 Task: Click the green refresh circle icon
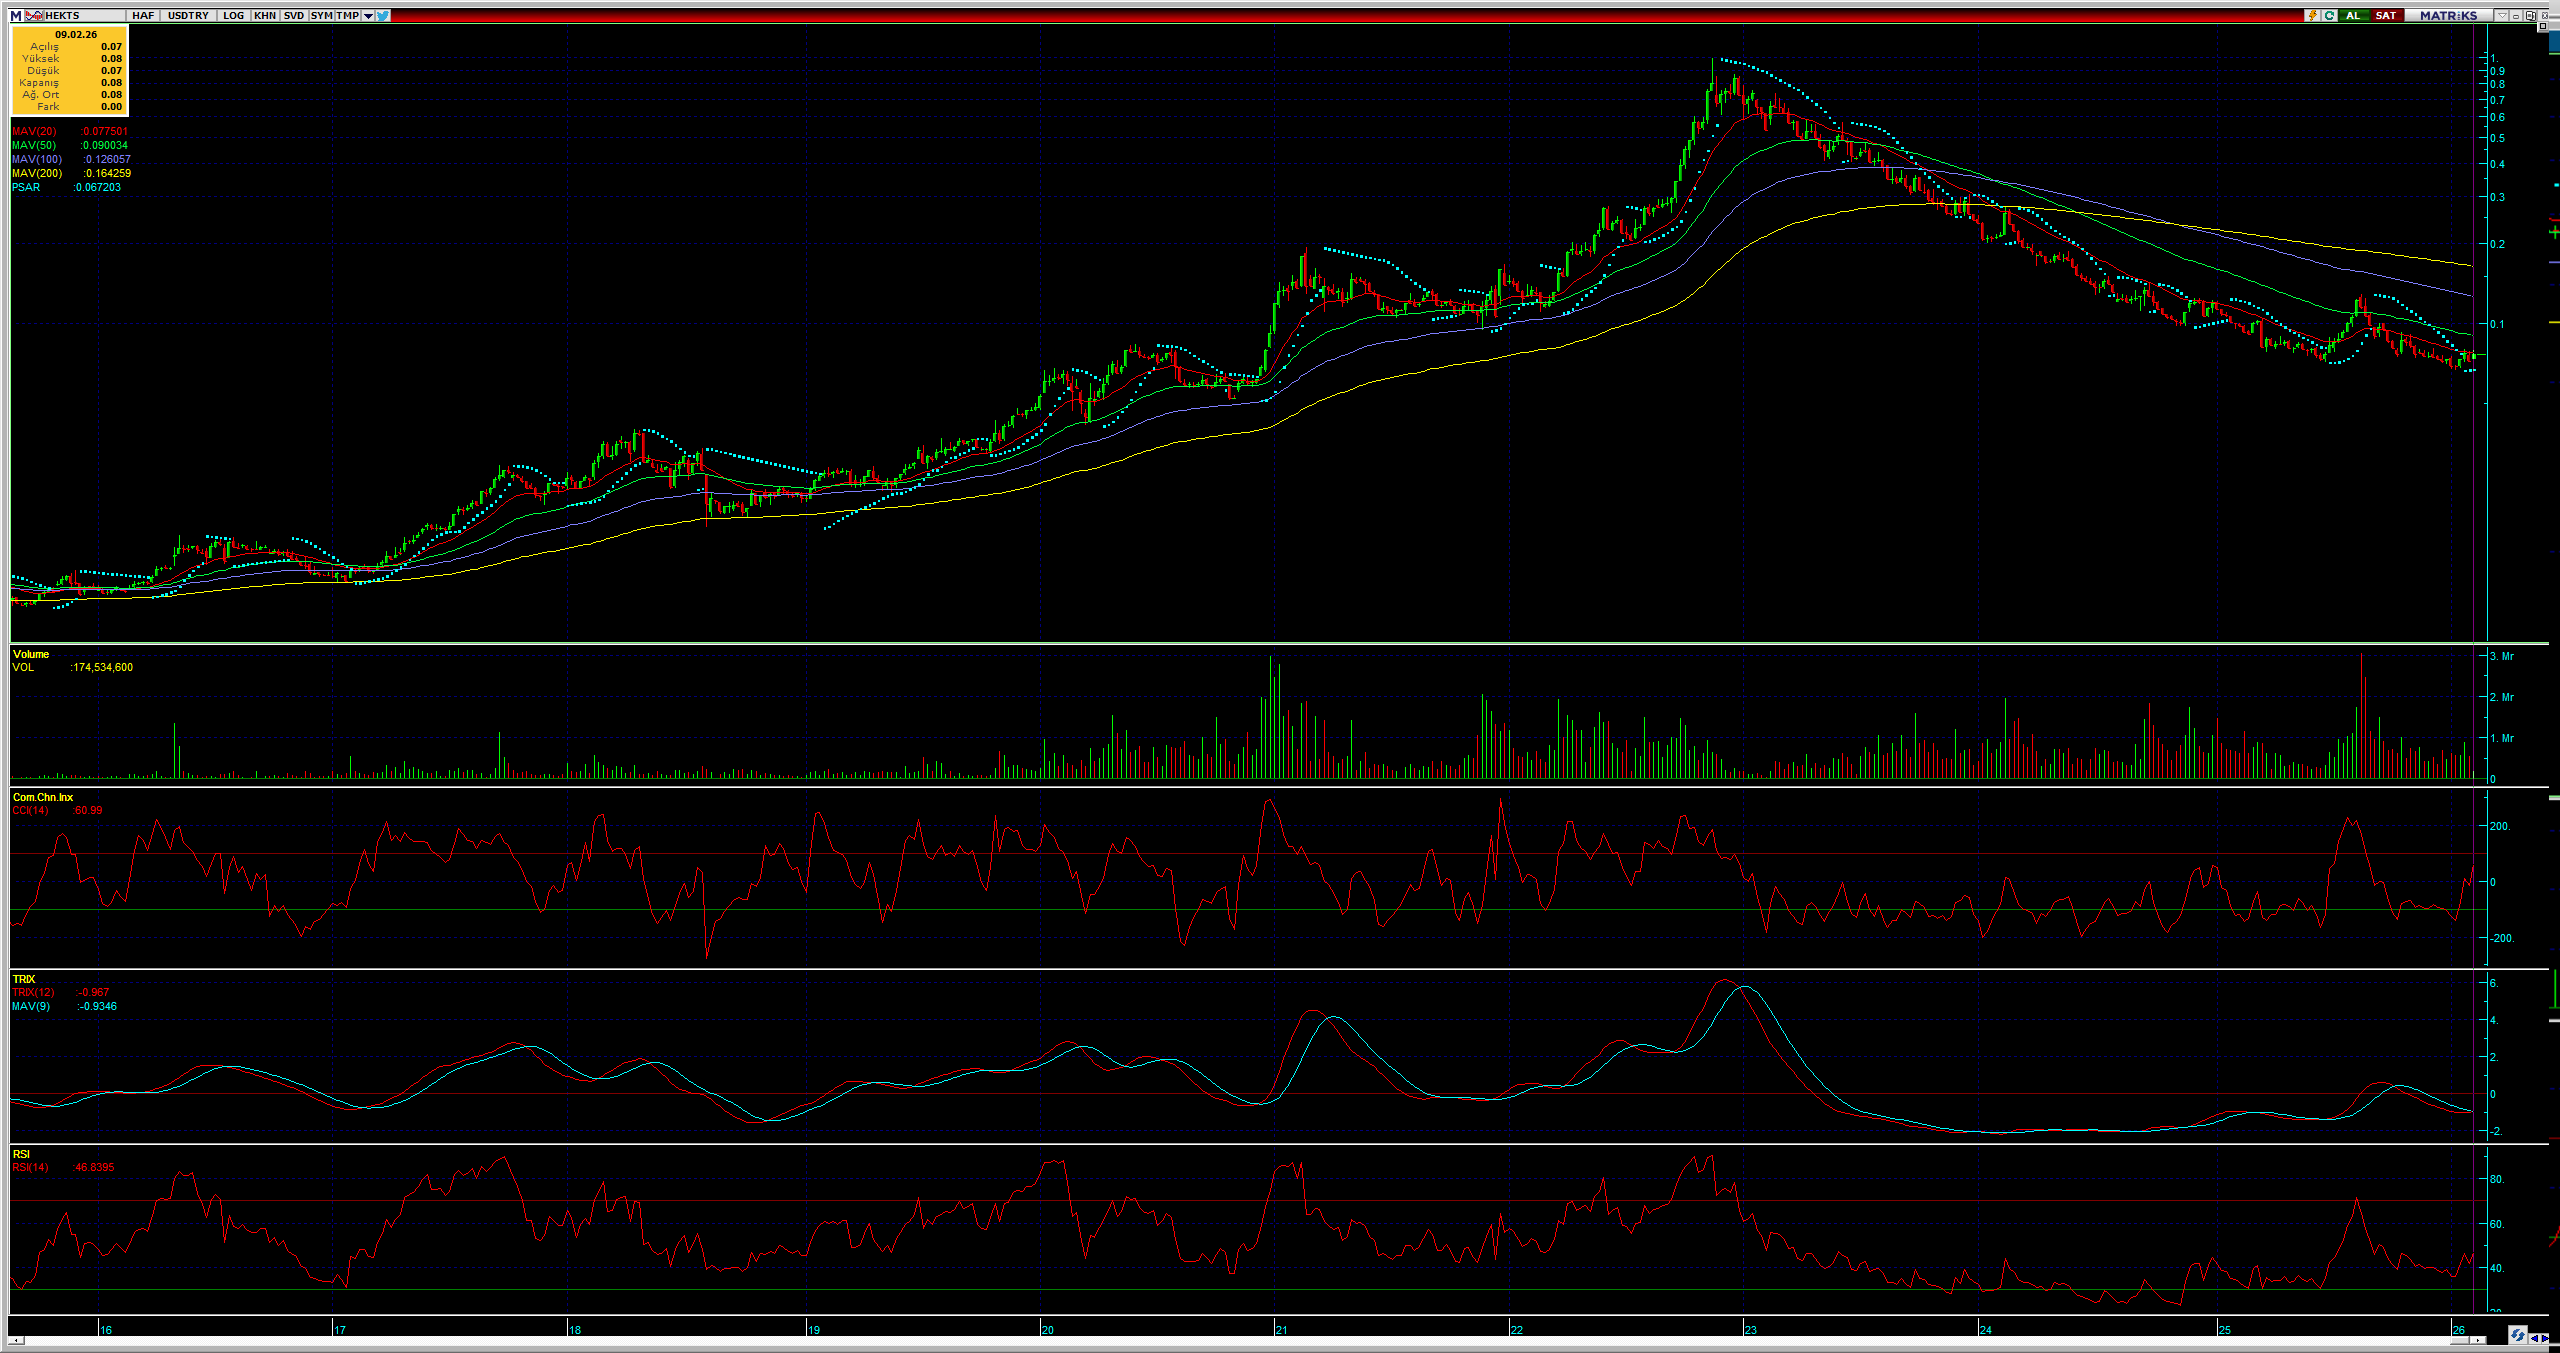(x=2329, y=16)
